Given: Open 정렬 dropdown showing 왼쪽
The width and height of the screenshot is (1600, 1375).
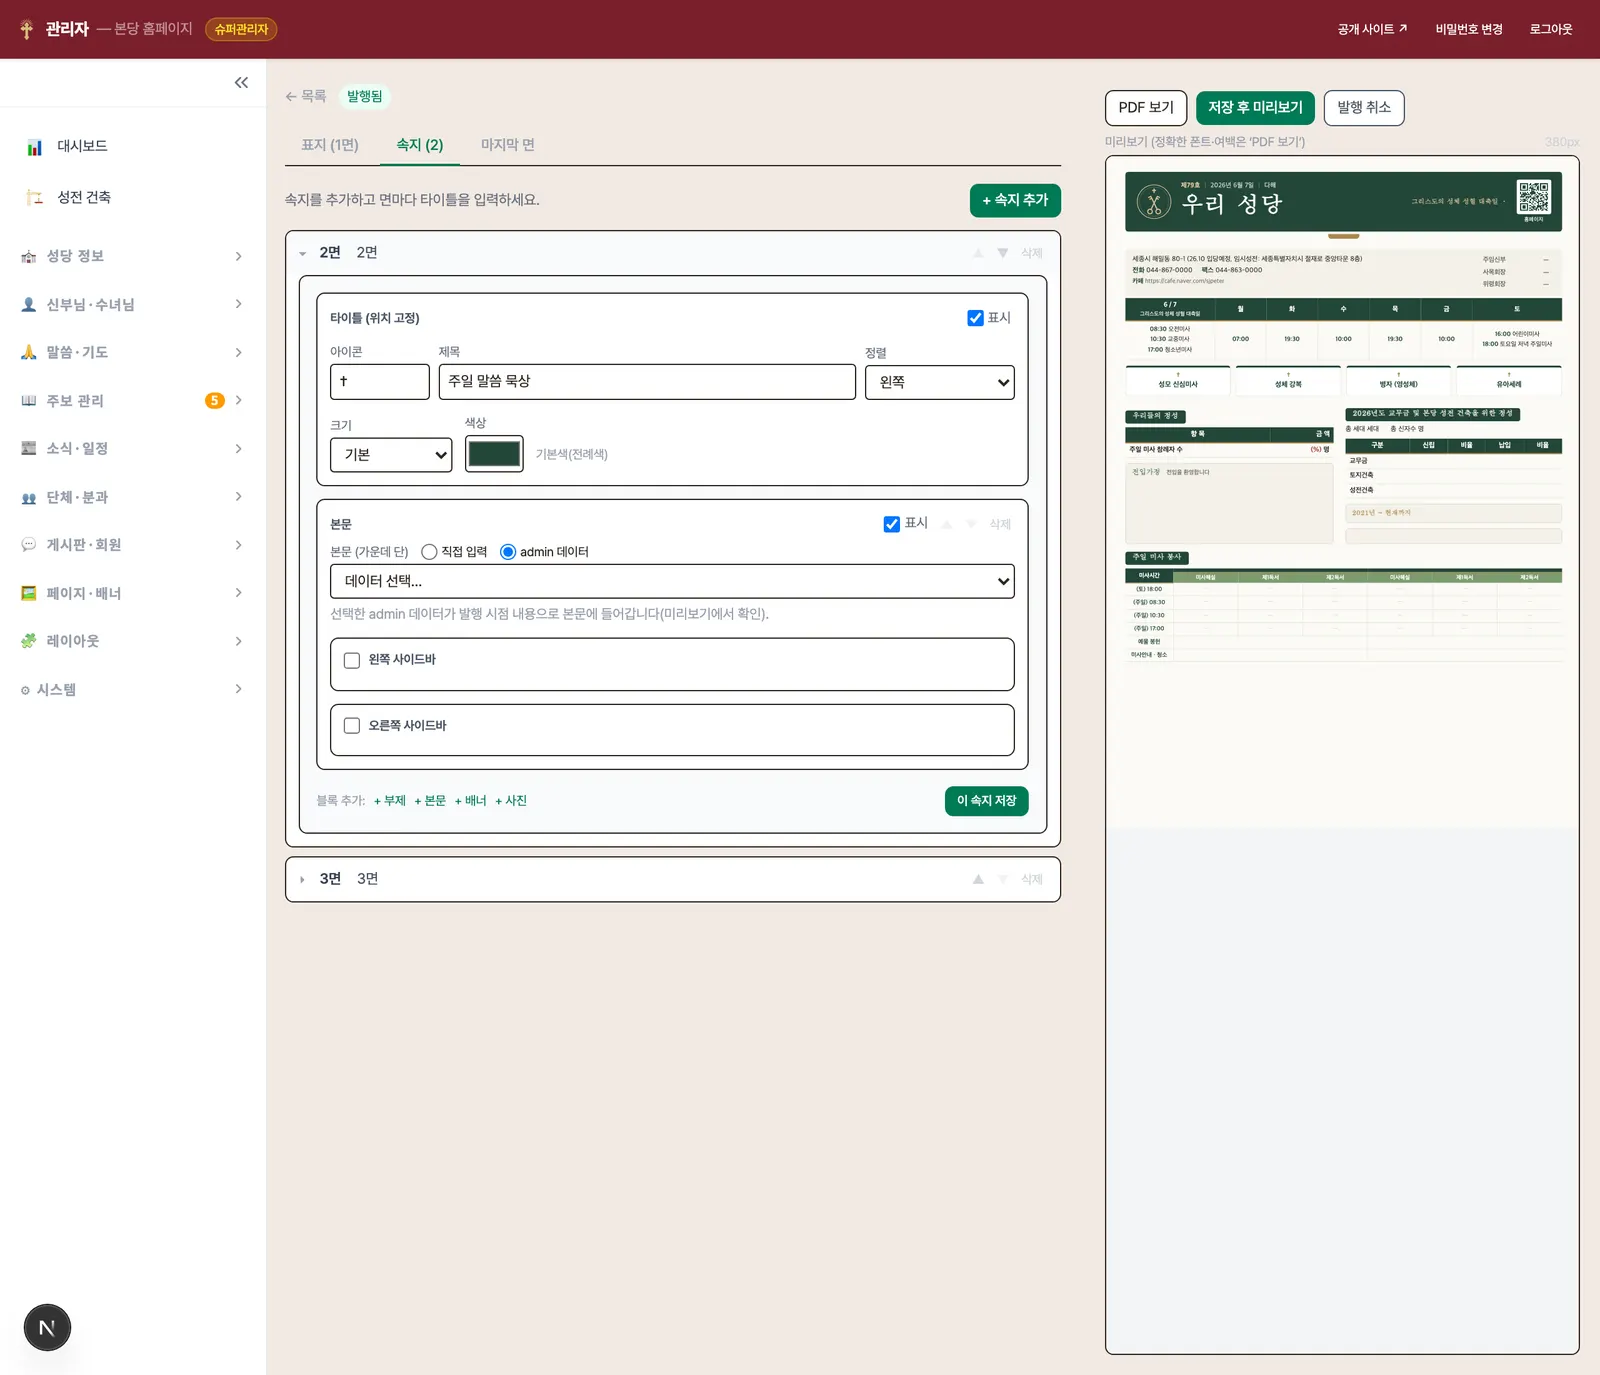Looking at the screenshot, I should pos(940,382).
